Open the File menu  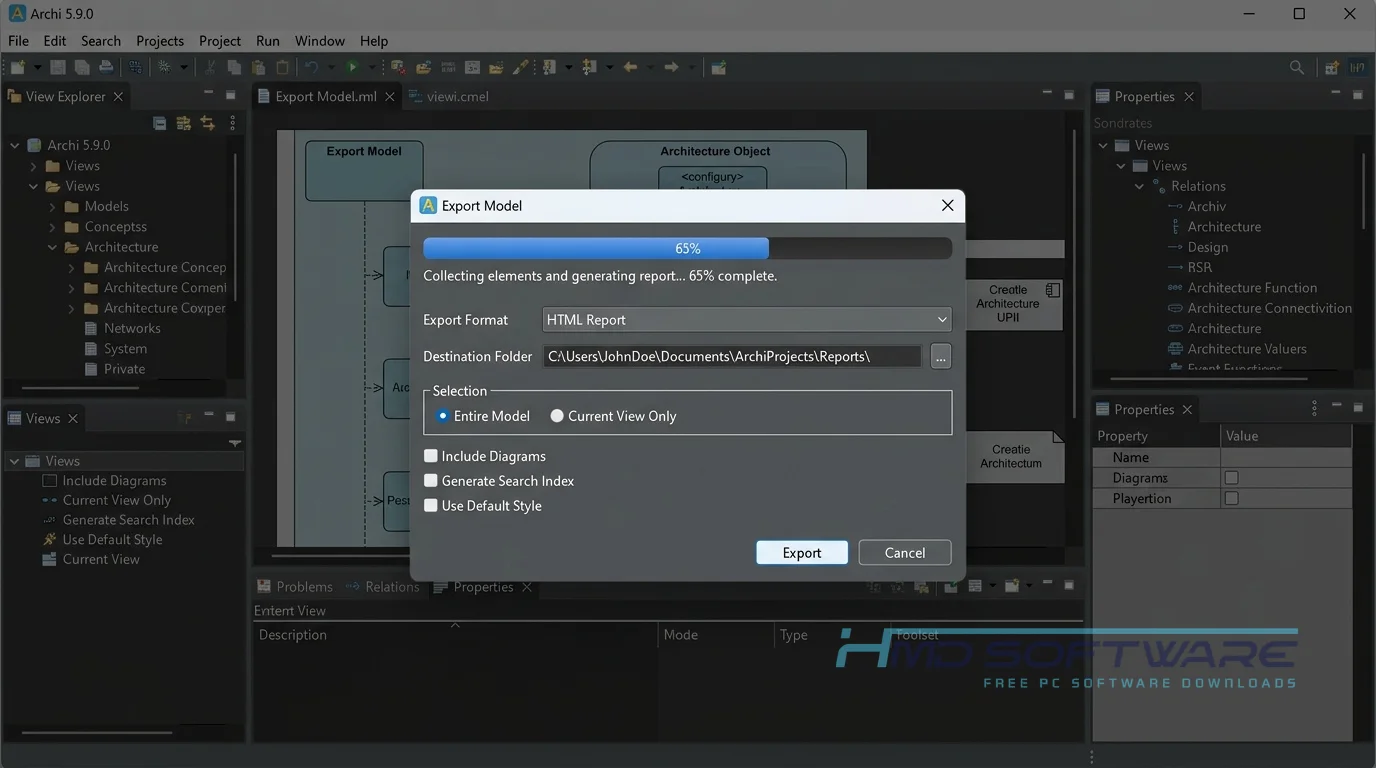point(18,41)
